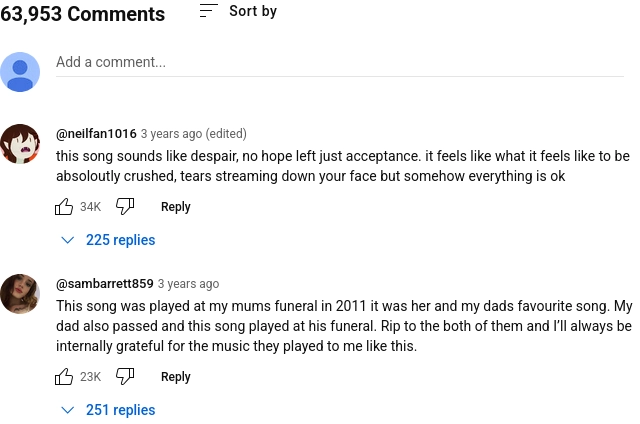Dislike the comment by @sambarrett859
The height and width of the screenshot is (424, 640).
[x=125, y=376]
